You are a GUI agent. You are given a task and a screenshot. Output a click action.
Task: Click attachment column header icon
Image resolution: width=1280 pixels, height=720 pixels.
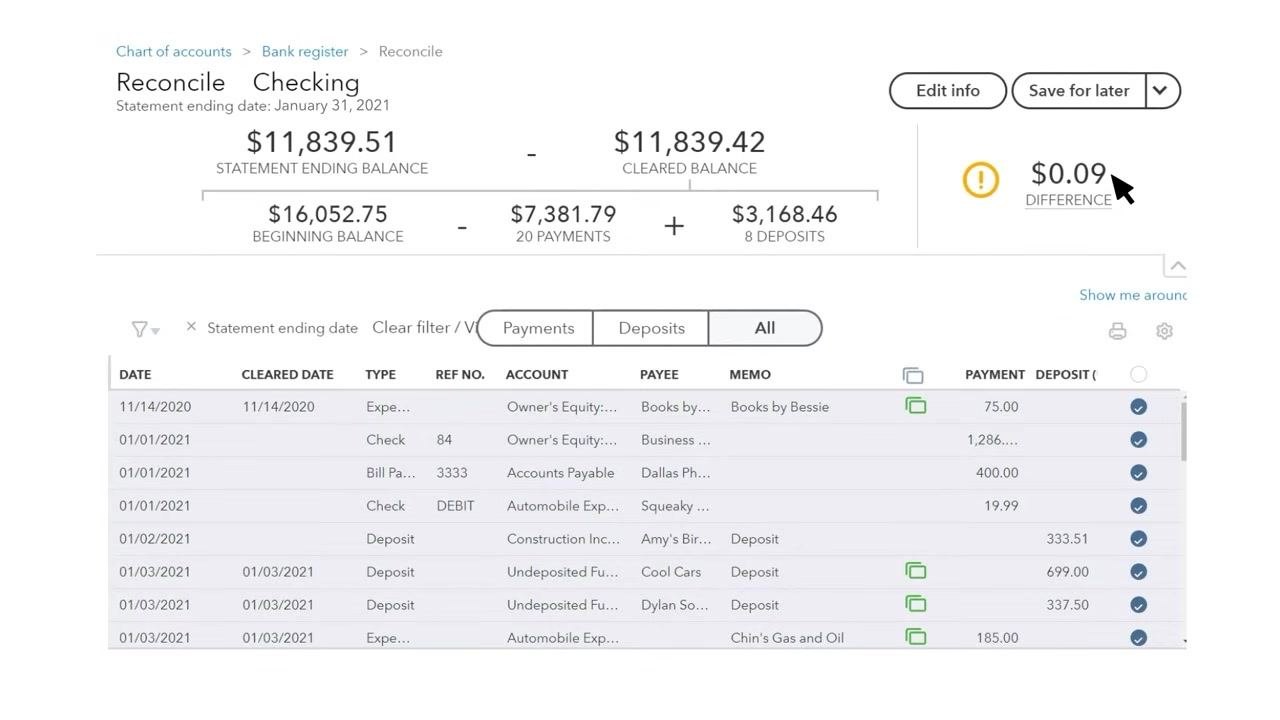pyautogui.click(x=913, y=375)
